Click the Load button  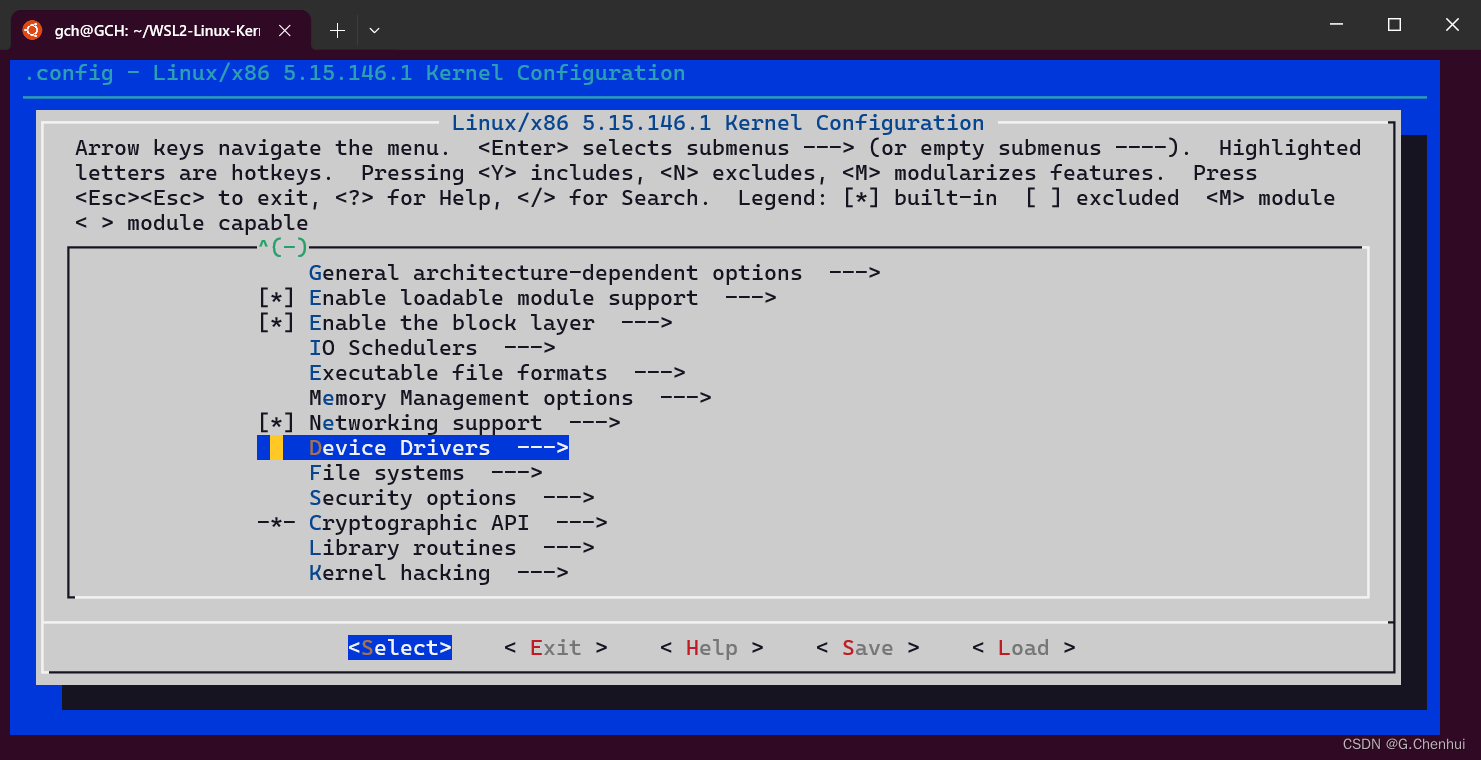1024,648
